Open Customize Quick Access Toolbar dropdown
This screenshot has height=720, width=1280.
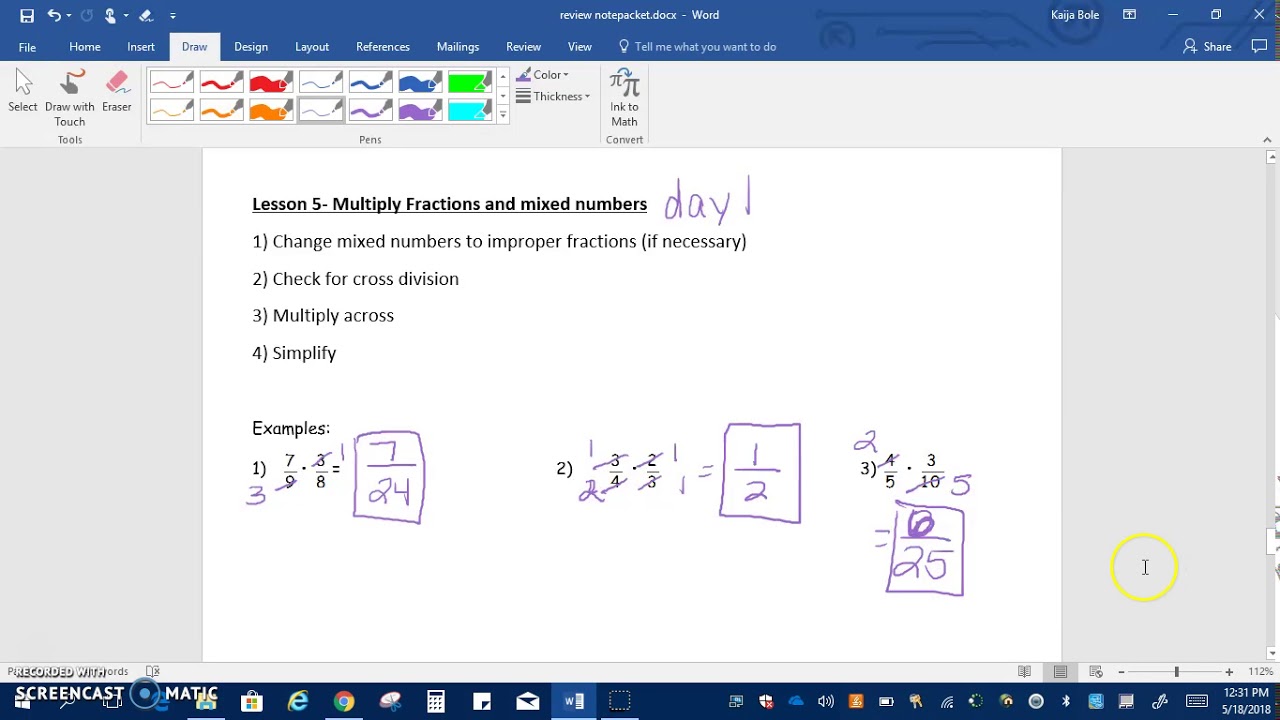coord(173,16)
